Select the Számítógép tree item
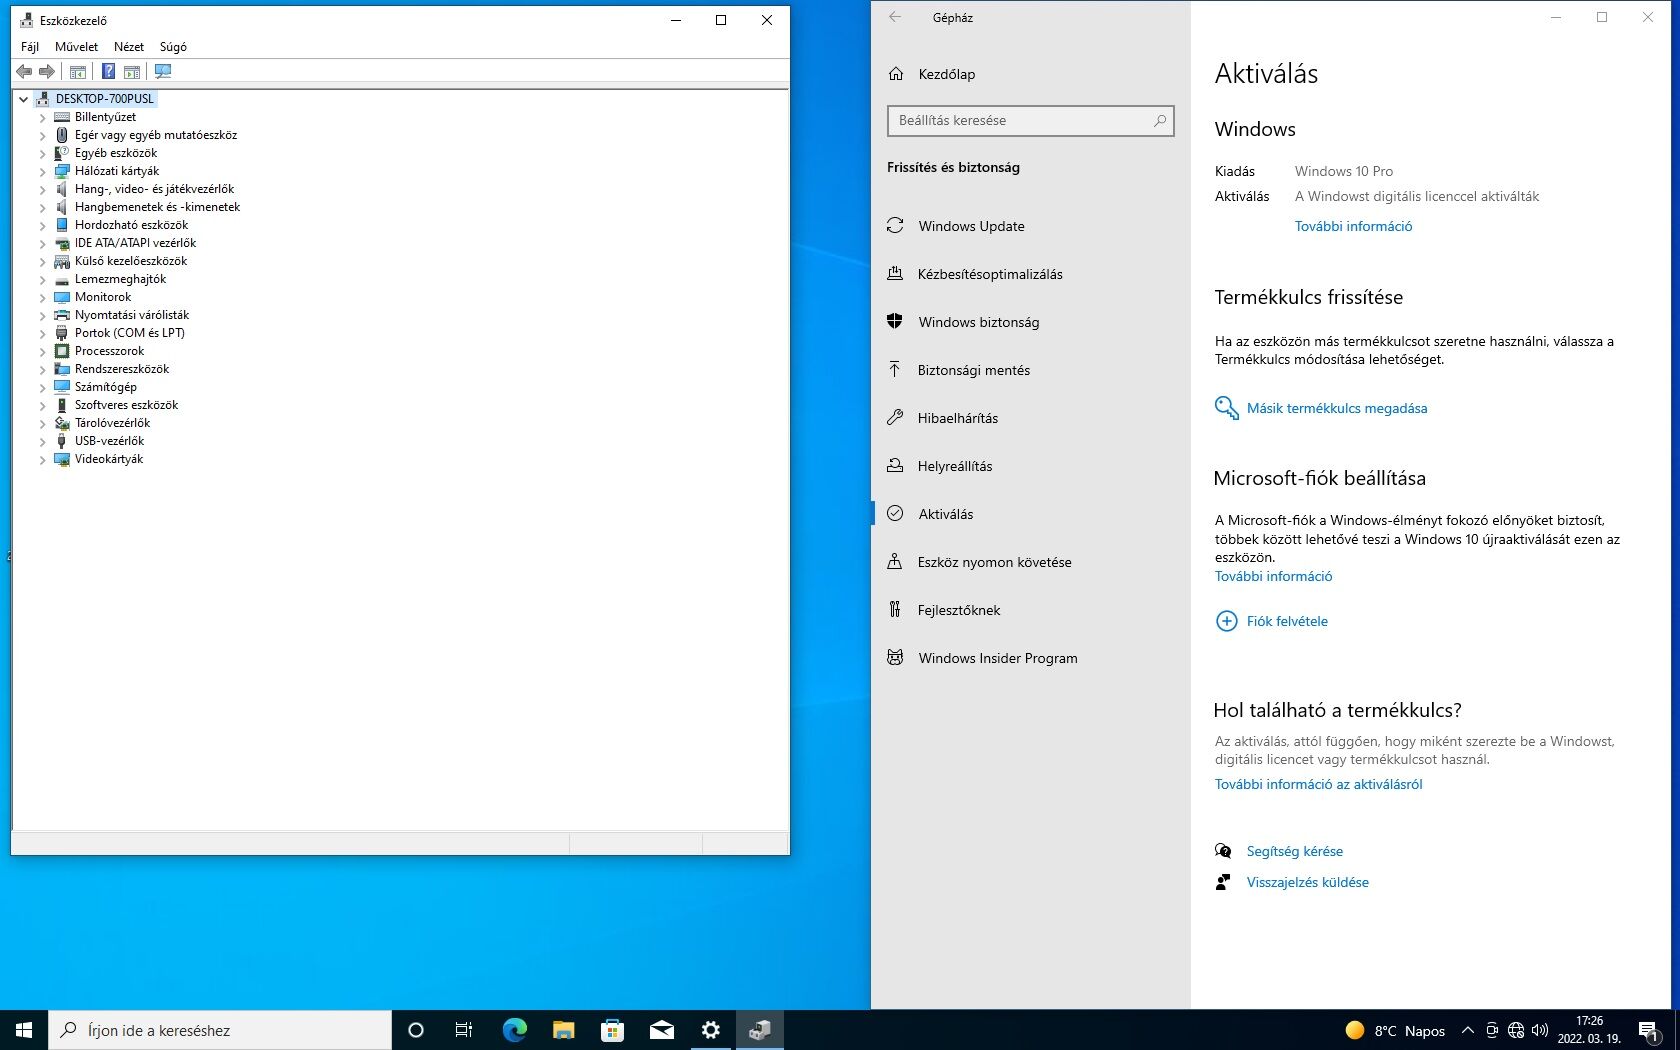 pyautogui.click(x=105, y=387)
